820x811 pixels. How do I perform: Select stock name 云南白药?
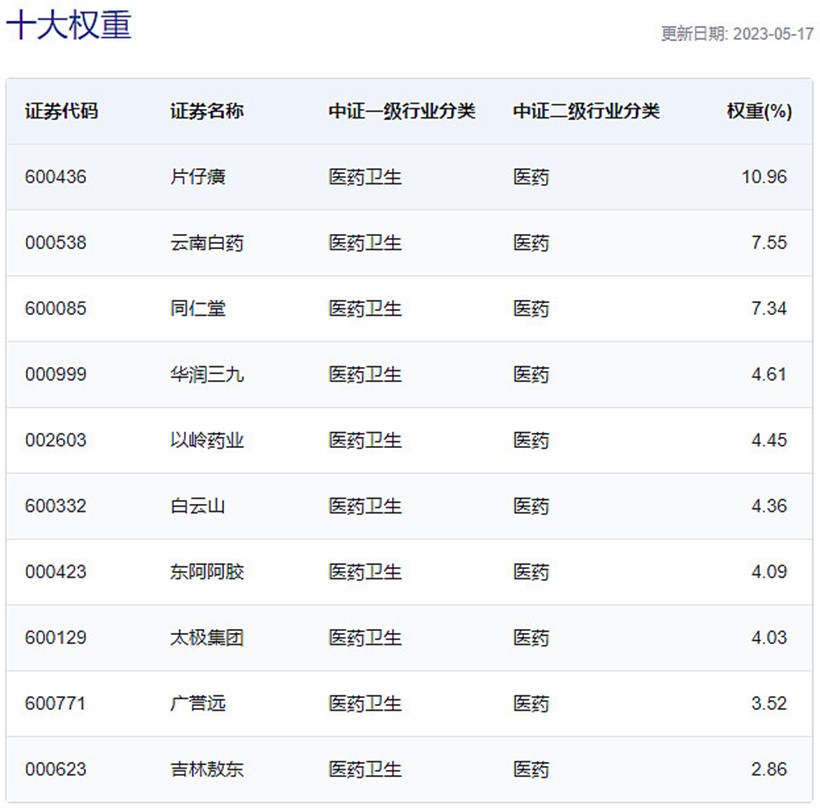point(207,243)
